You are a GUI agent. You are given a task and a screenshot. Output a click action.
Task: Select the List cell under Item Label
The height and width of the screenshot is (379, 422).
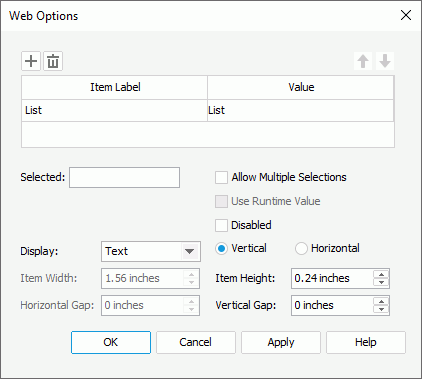pos(114,110)
